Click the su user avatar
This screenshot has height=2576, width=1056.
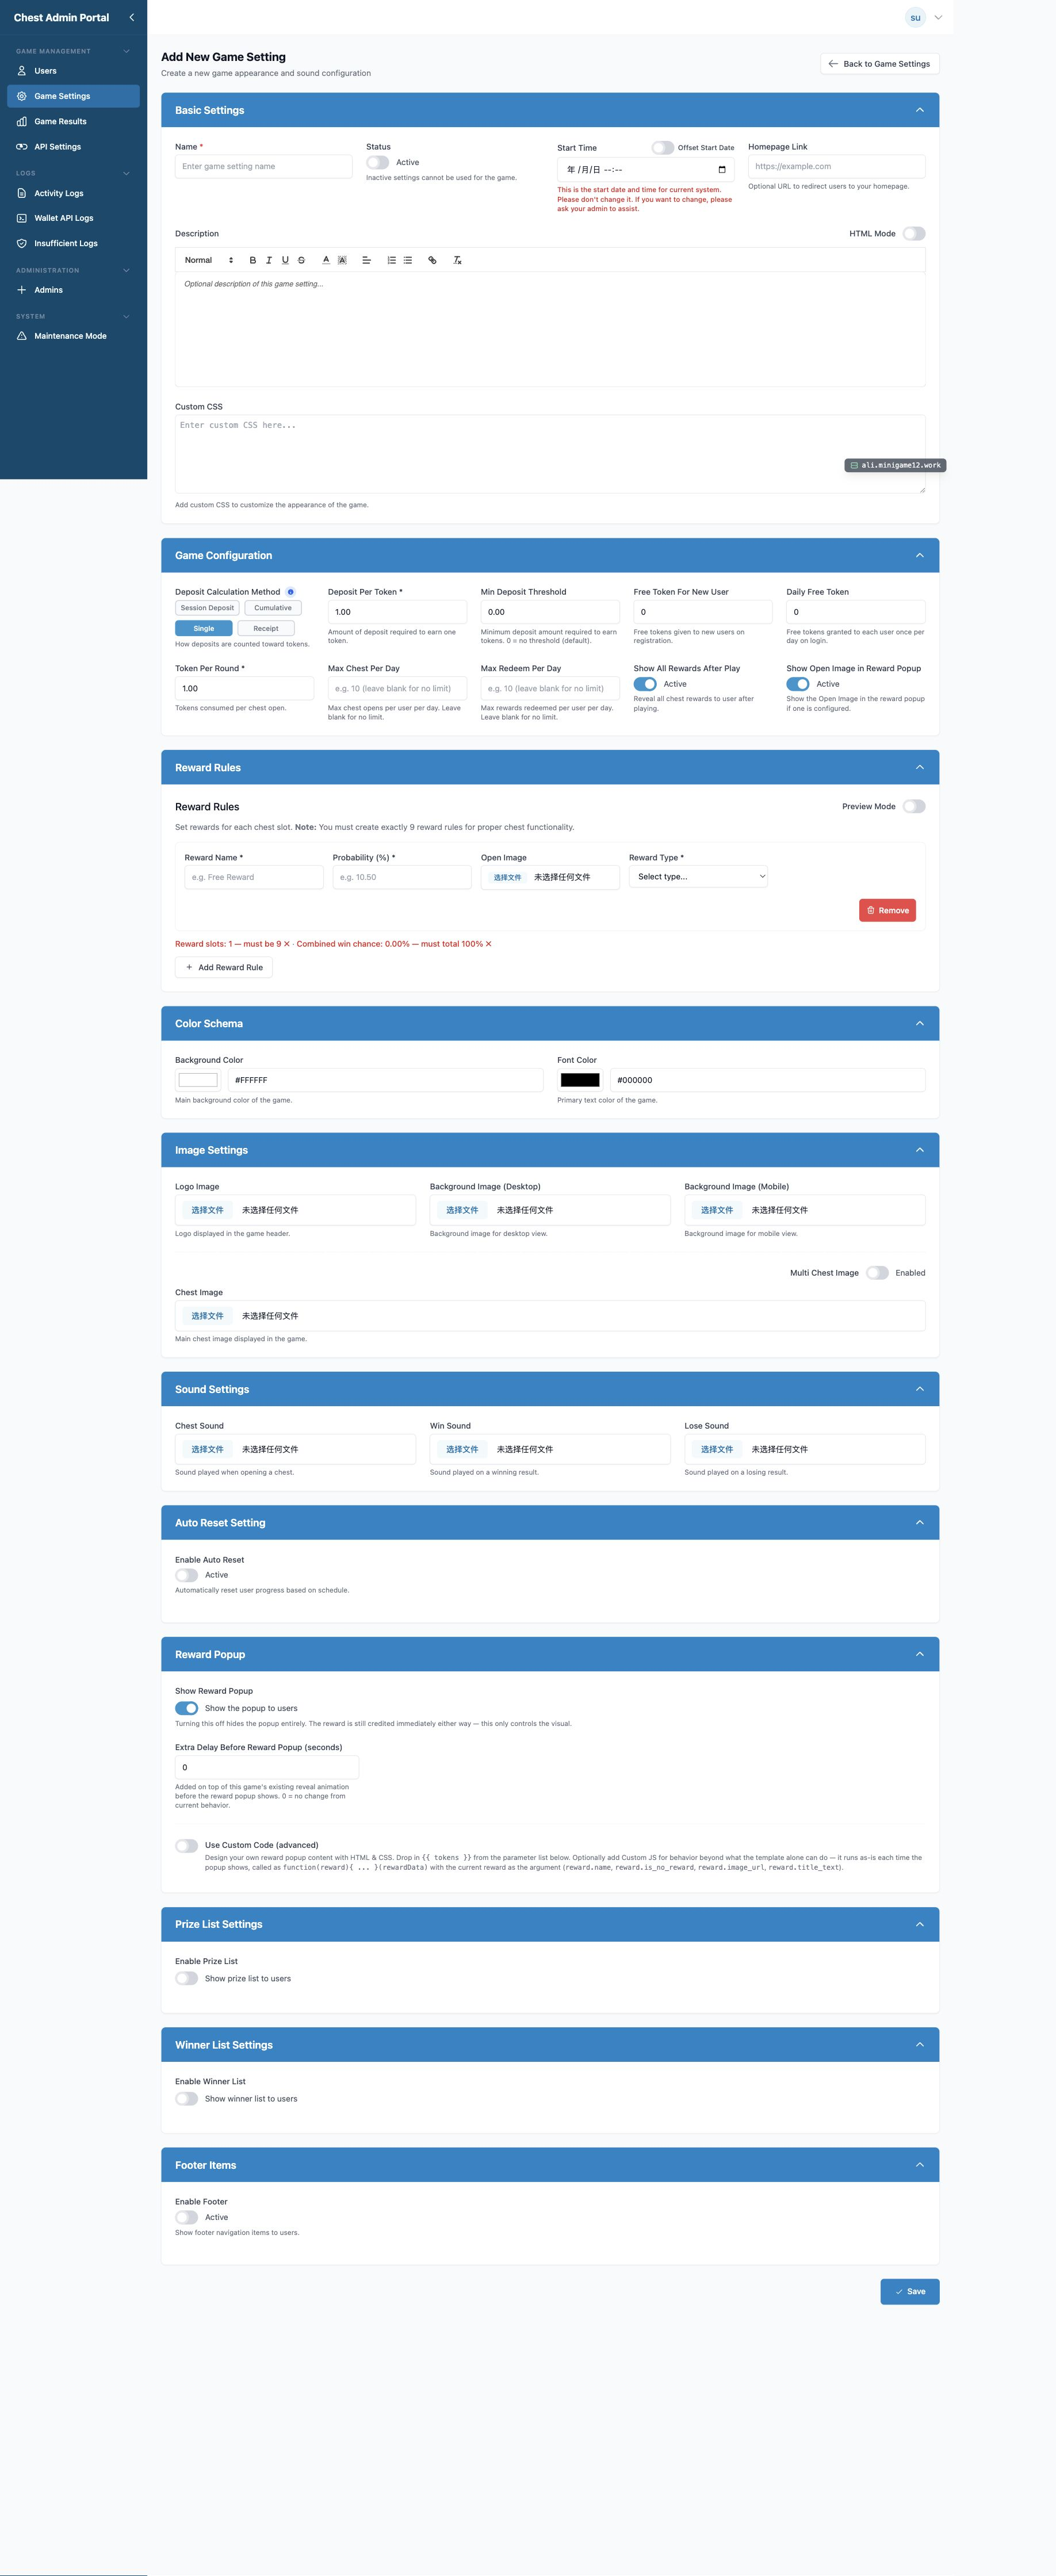point(915,17)
